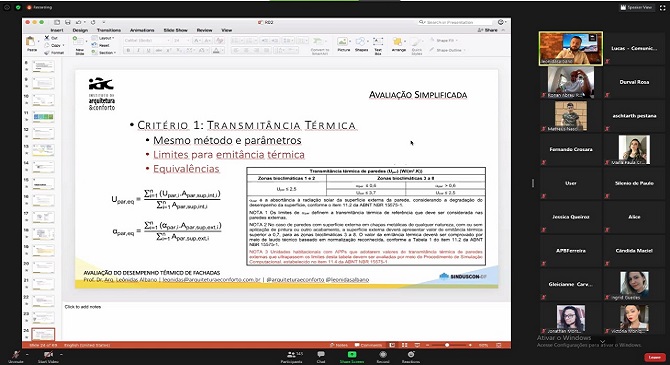The height and width of the screenshot is (365, 670).
Task: Click the red Leave button
Action: (654, 357)
